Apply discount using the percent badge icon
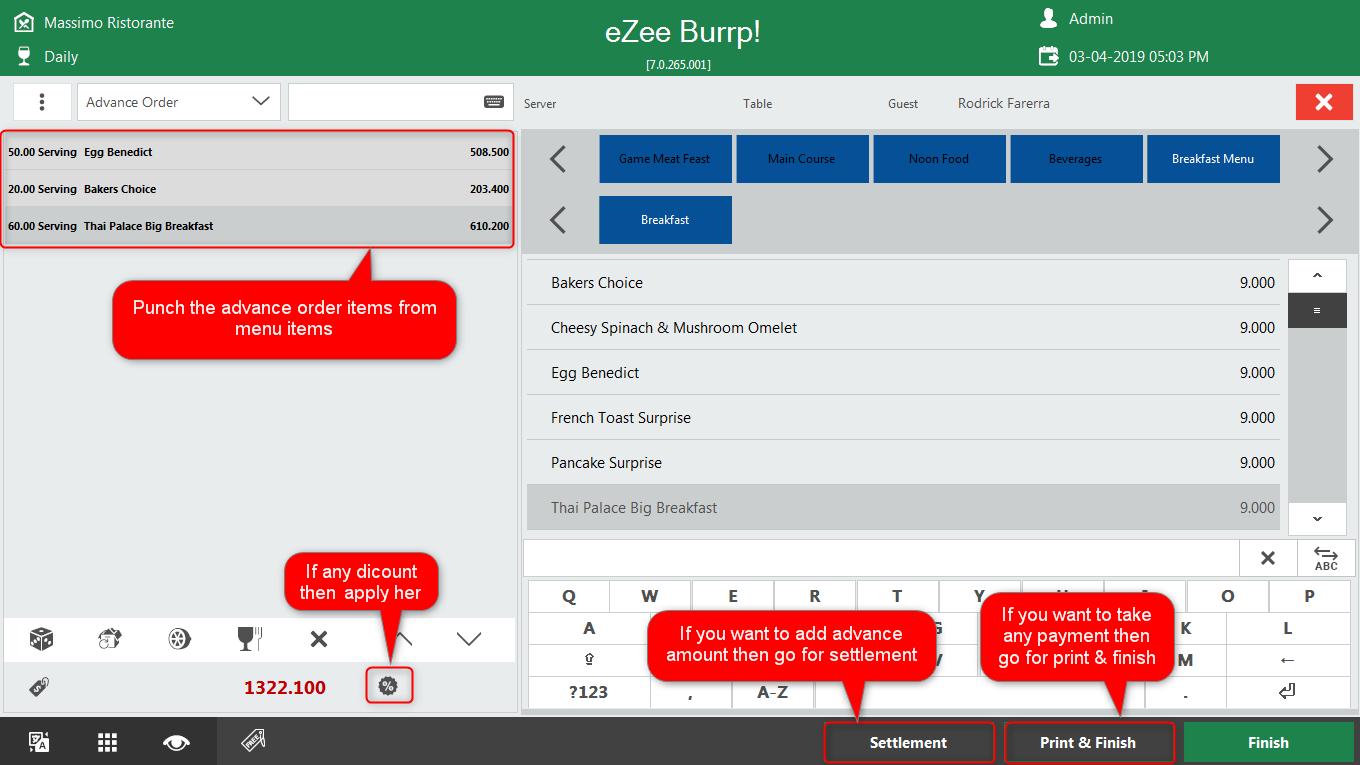The height and width of the screenshot is (765, 1360). click(x=388, y=686)
